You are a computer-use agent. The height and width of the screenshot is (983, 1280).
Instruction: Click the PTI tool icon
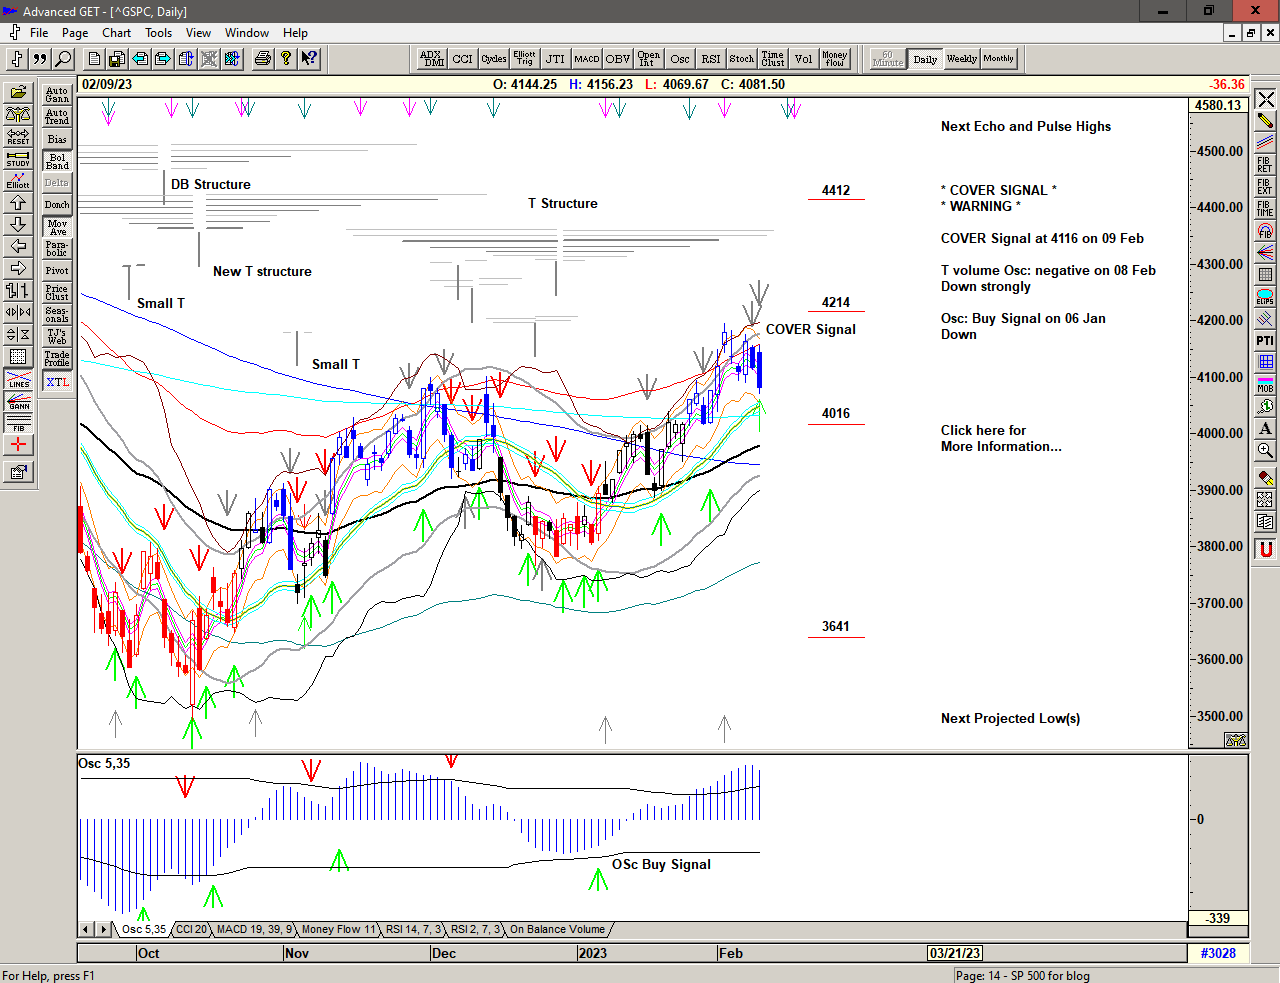click(x=1265, y=341)
